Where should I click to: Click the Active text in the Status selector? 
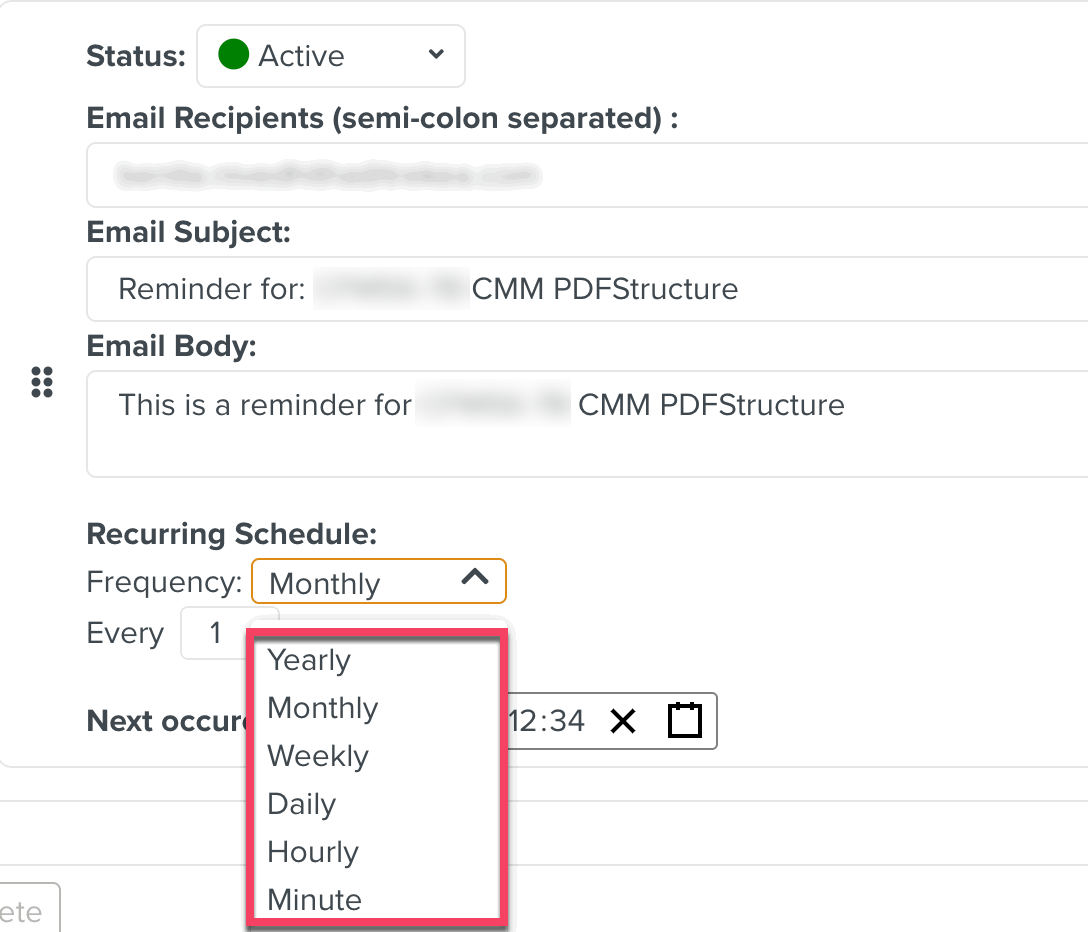[x=301, y=56]
